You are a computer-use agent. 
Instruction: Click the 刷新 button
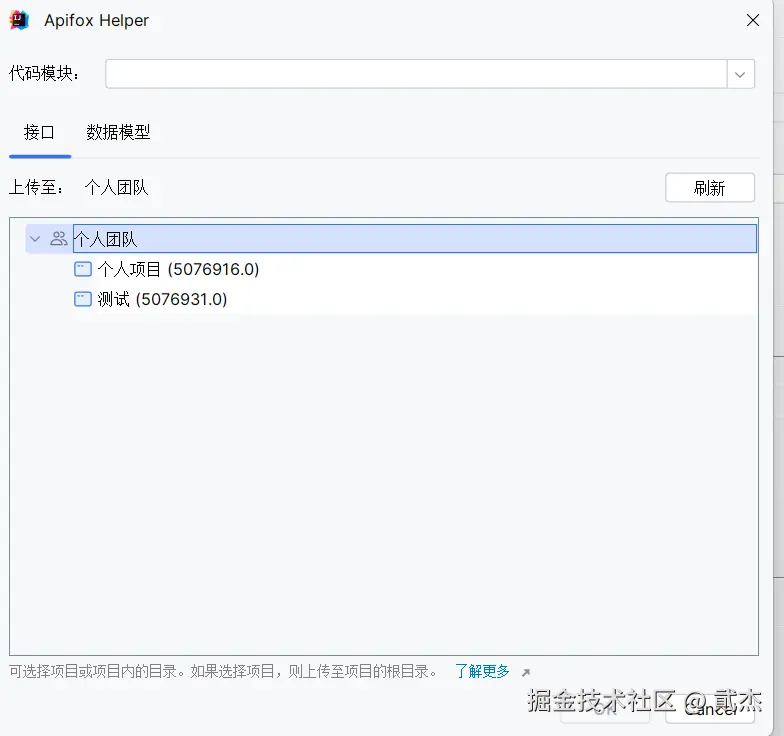710,188
